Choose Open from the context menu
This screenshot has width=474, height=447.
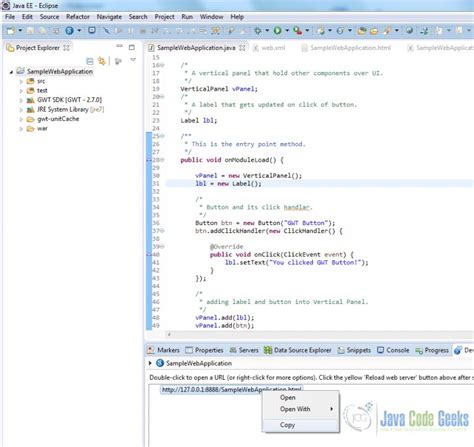(301, 398)
